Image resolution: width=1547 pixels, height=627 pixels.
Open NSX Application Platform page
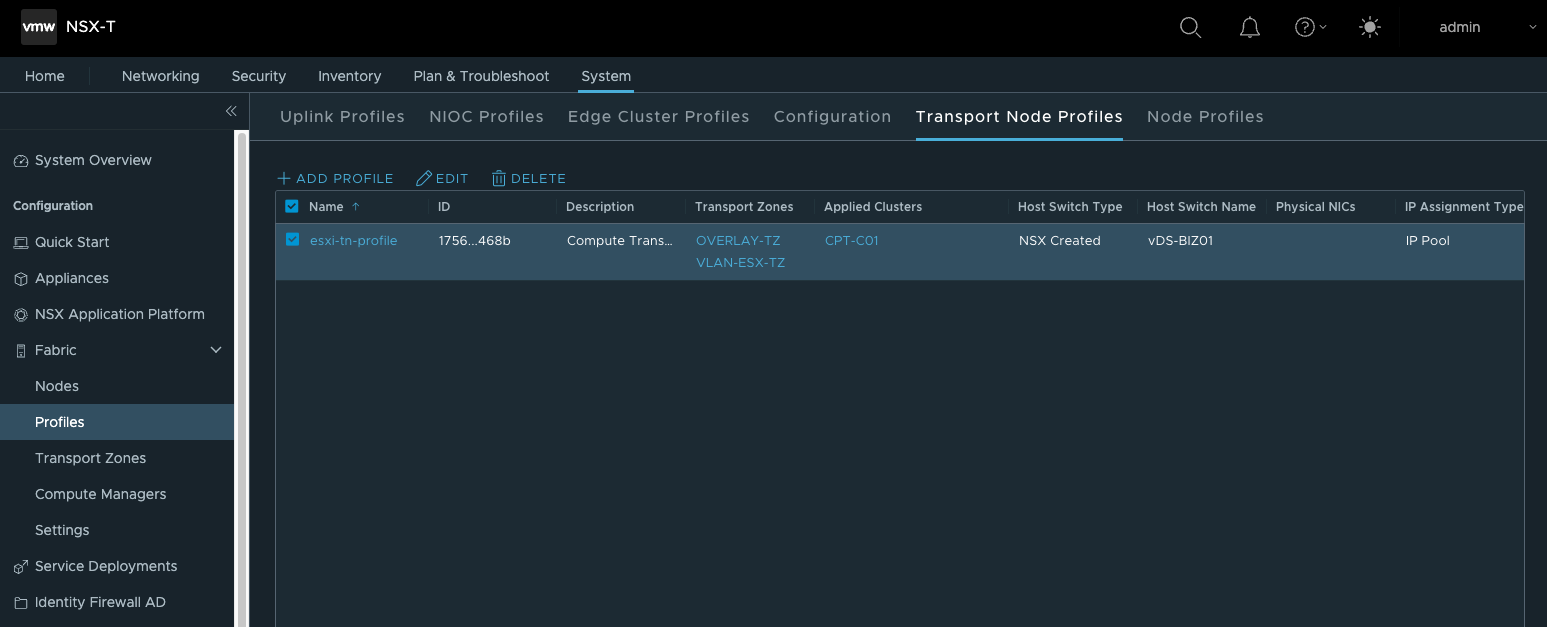coord(120,314)
